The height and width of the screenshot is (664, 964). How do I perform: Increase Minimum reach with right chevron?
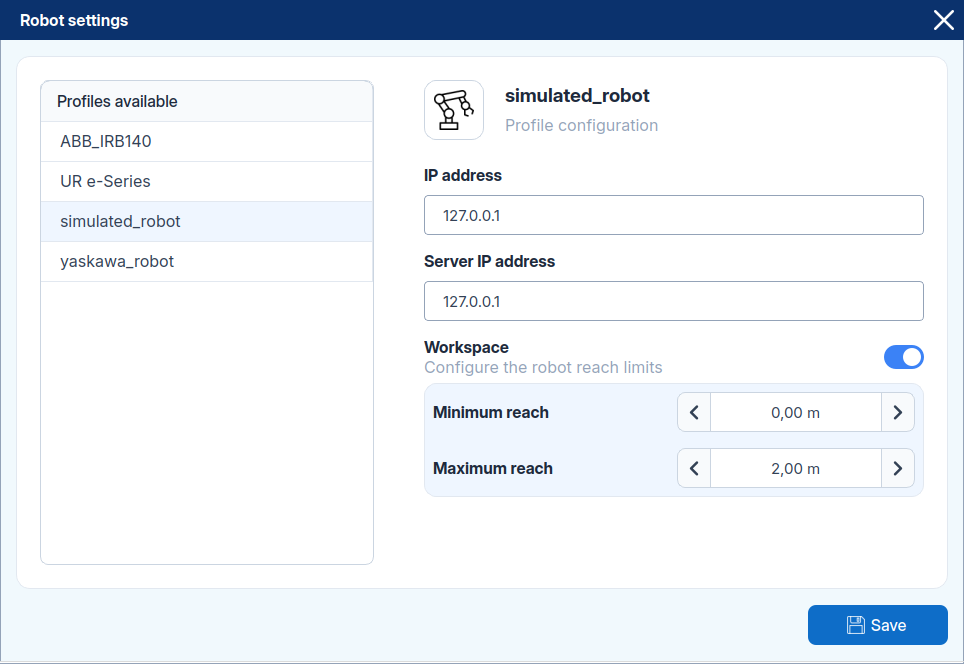tap(898, 413)
